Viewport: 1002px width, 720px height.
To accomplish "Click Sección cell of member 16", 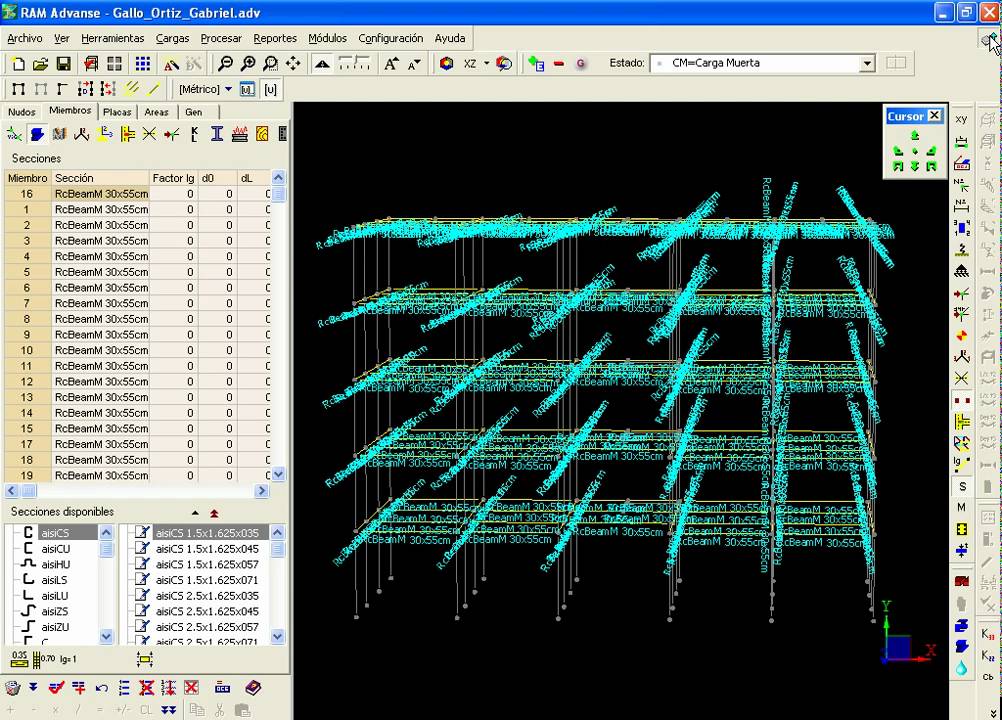I will click(101, 194).
